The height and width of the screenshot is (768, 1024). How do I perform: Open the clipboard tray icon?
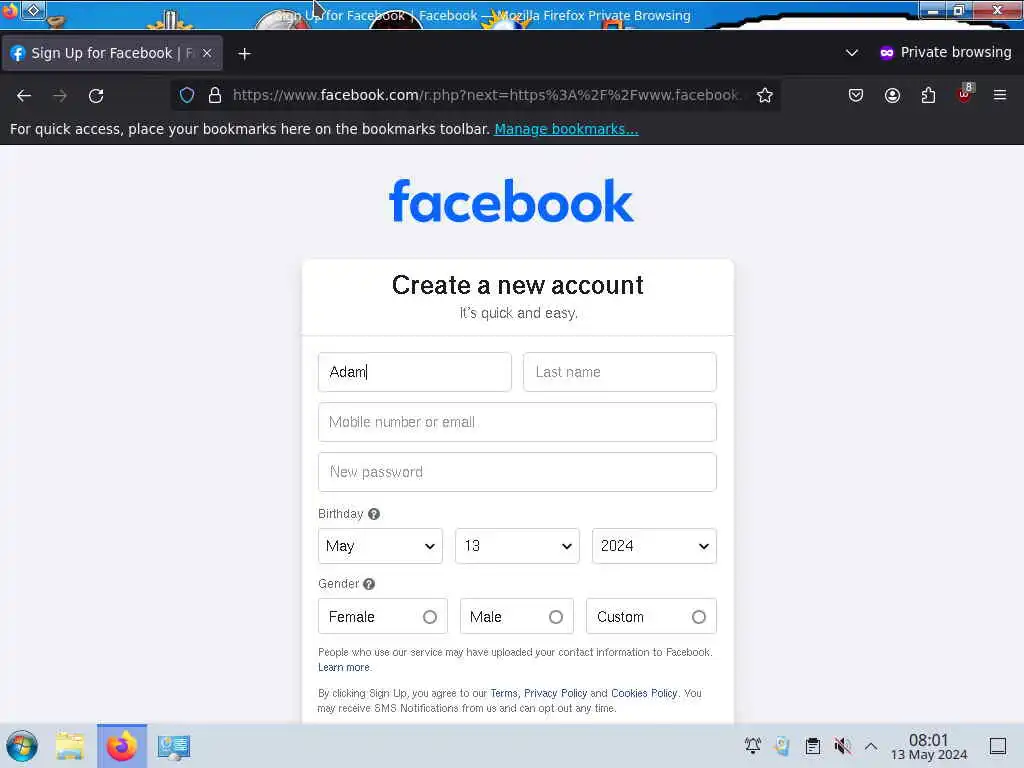click(812, 746)
